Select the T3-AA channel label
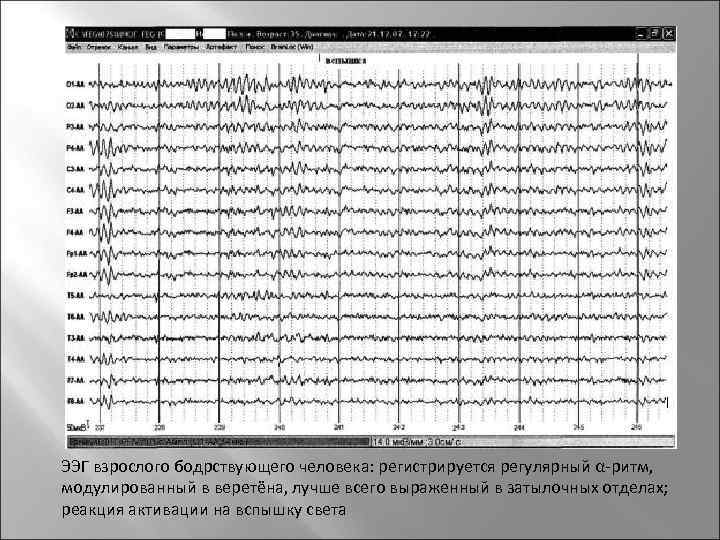720x540 pixels. [75, 338]
